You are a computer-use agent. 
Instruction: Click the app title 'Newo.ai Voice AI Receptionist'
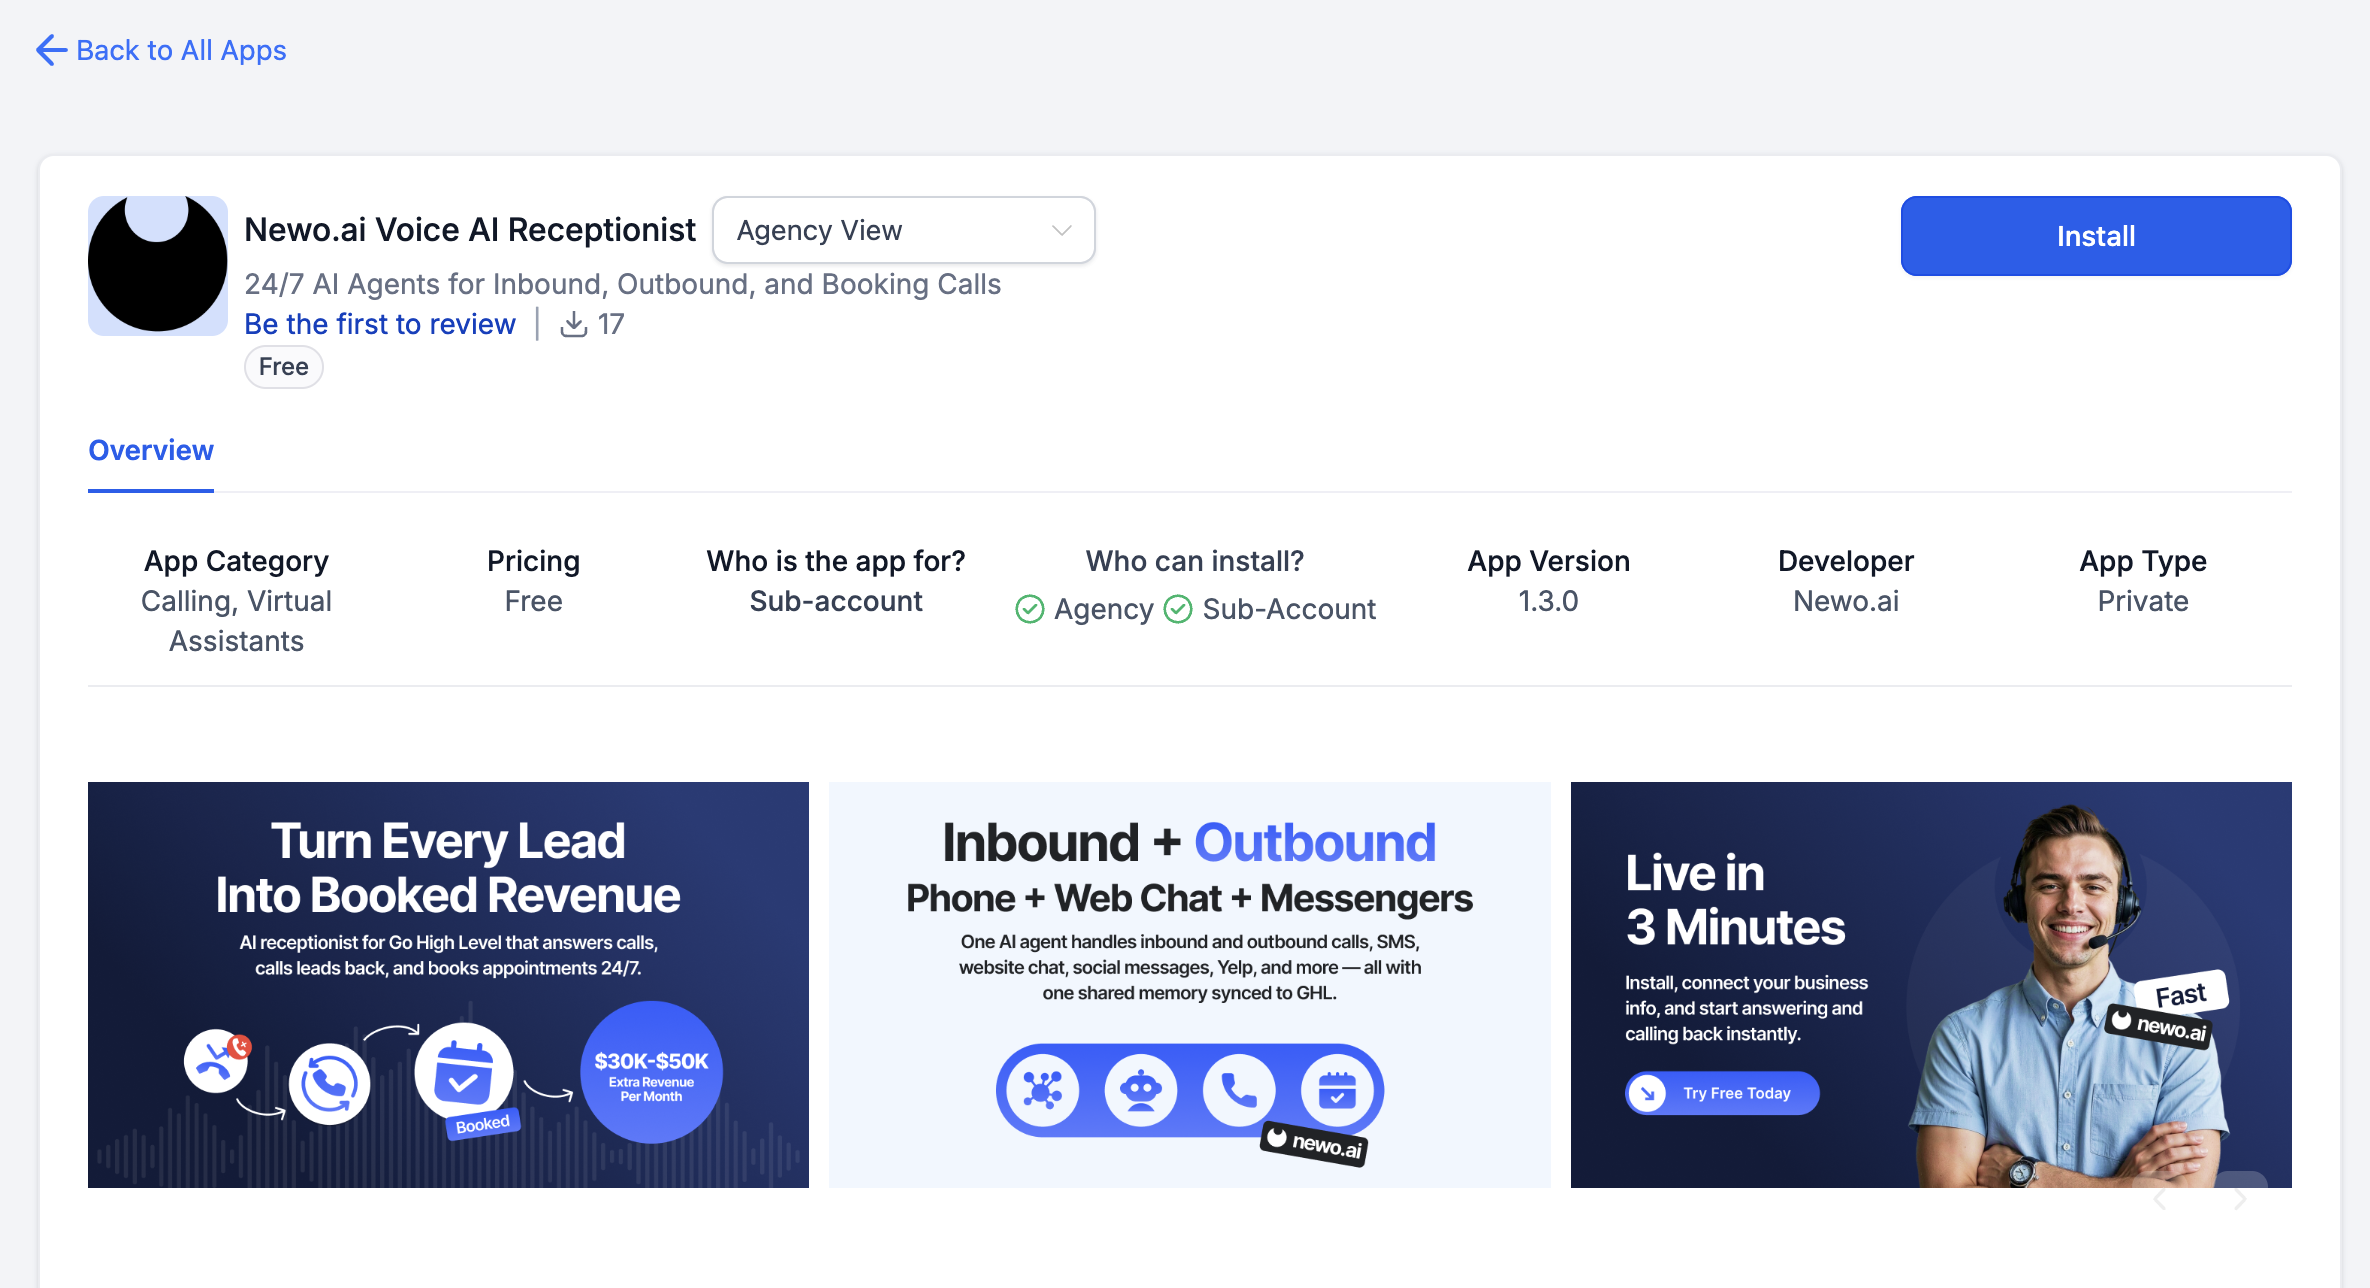tap(470, 230)
